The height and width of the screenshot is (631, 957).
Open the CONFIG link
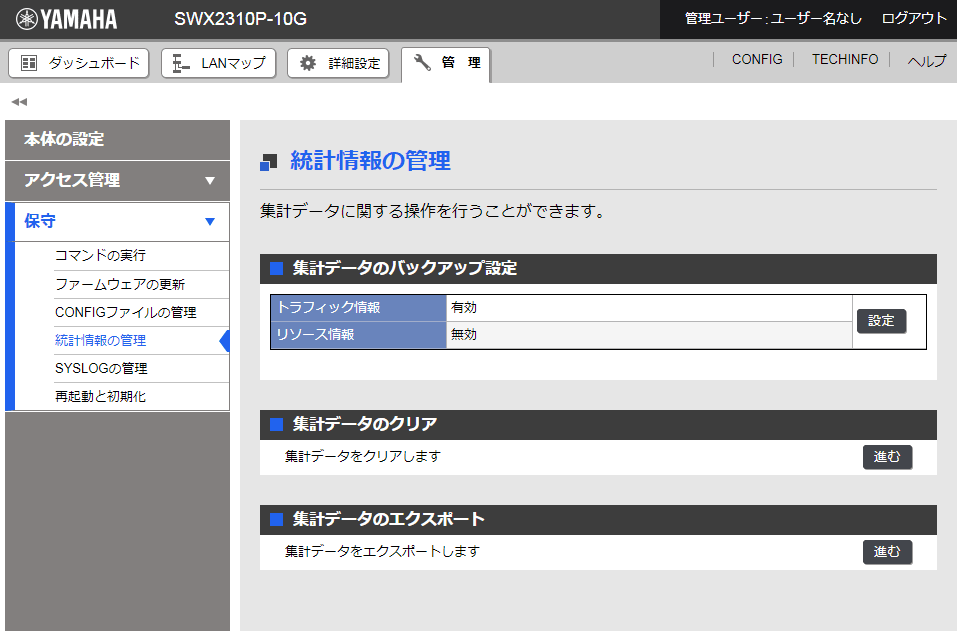(757, 60)
